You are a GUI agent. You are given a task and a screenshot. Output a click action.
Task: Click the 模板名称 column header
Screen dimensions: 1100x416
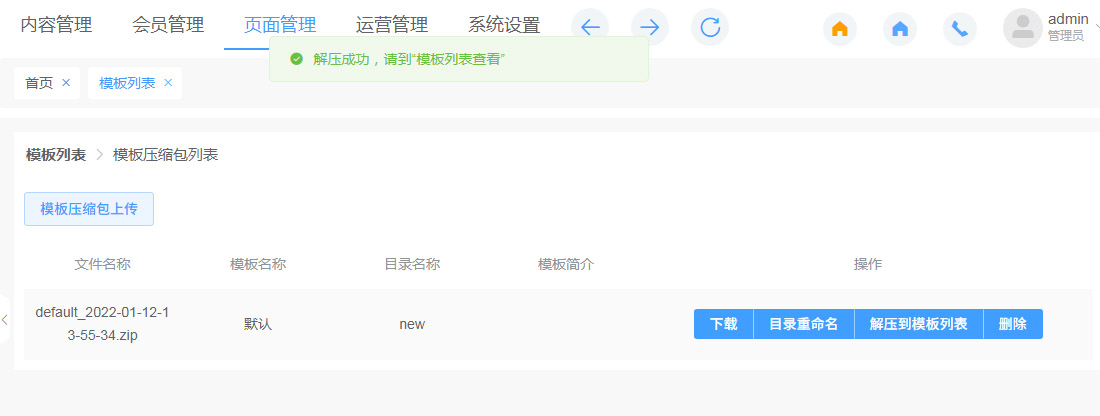point(258,264)
